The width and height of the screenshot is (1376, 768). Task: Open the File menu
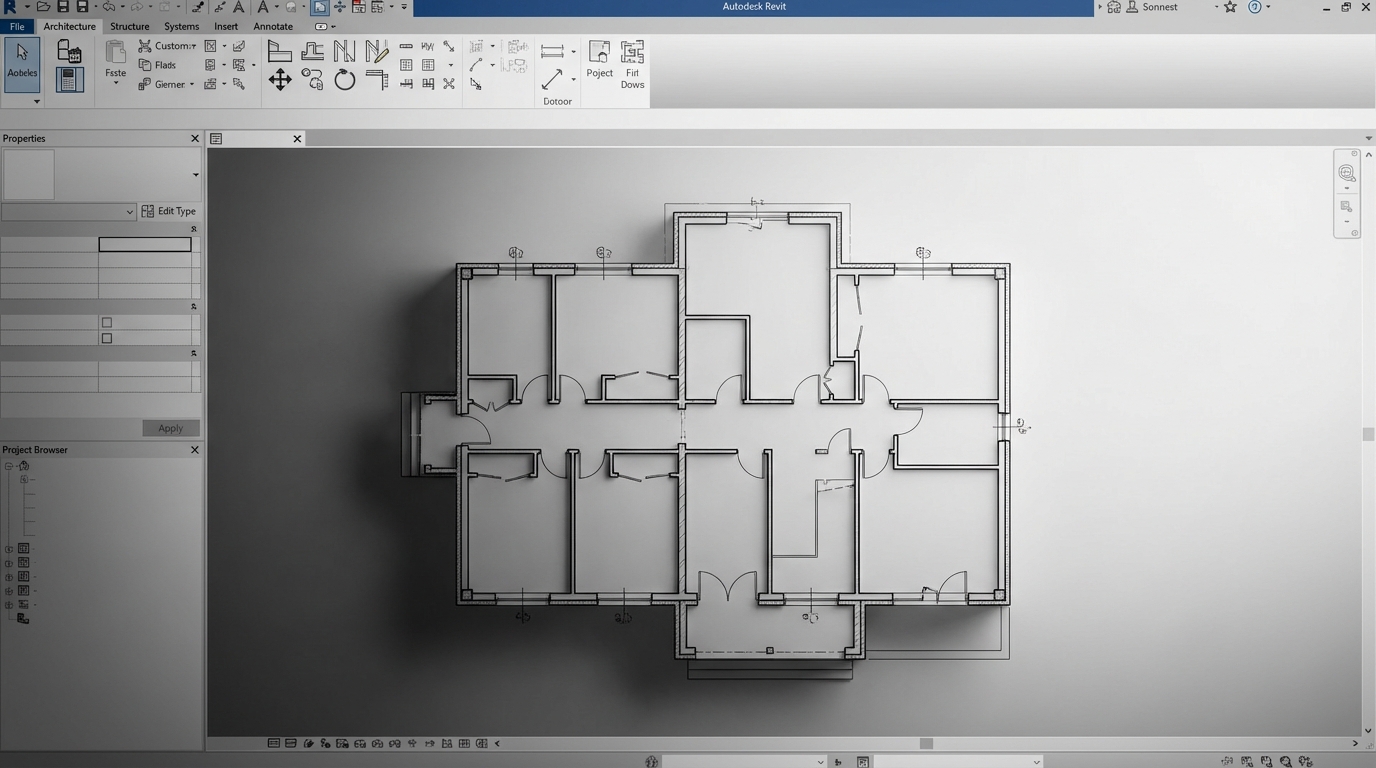(16, 26)
